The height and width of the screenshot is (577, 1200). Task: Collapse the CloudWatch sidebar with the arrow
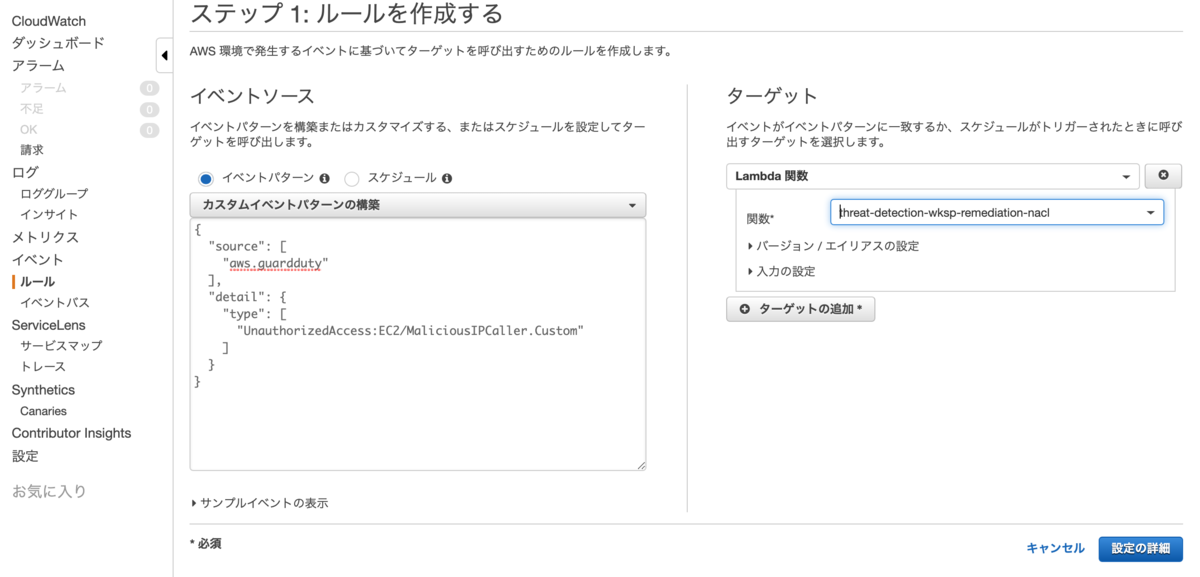[166, 55]
